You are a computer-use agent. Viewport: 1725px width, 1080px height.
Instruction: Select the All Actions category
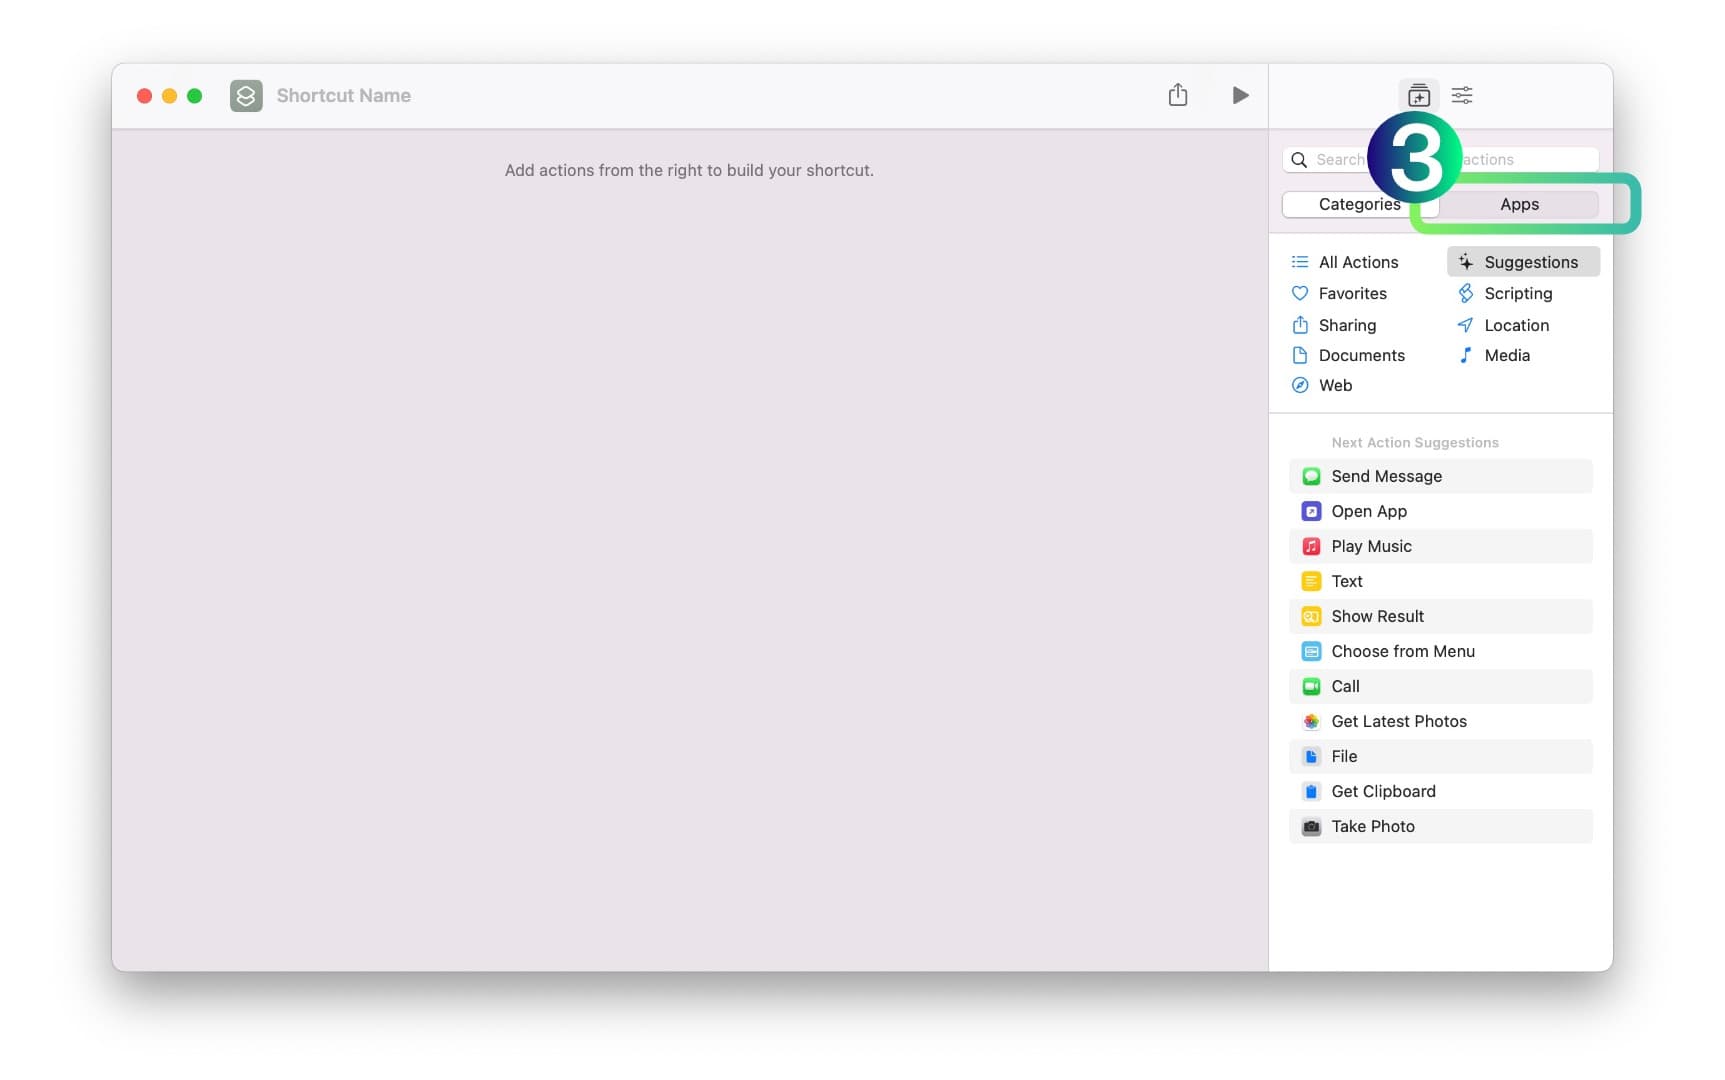coord(1357,262)
